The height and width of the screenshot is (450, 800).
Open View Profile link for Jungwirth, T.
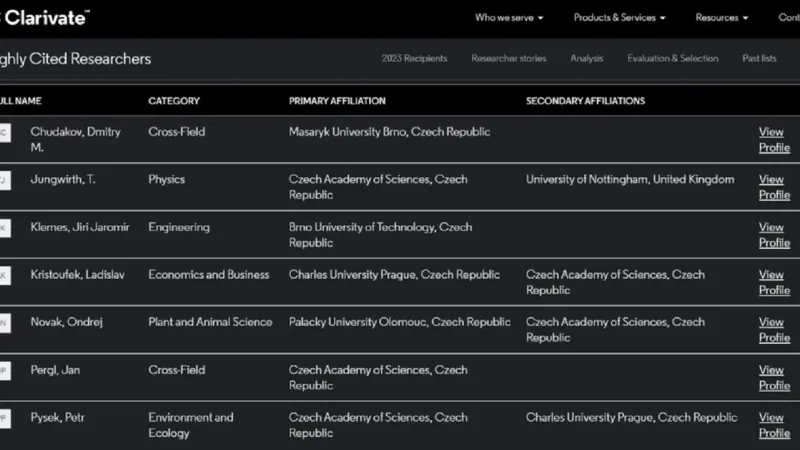773,187
